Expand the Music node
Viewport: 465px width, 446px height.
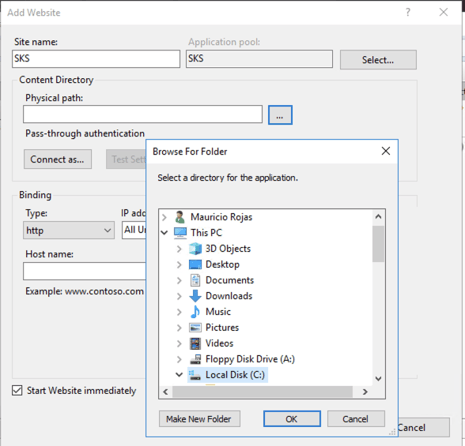pos(179,312)
